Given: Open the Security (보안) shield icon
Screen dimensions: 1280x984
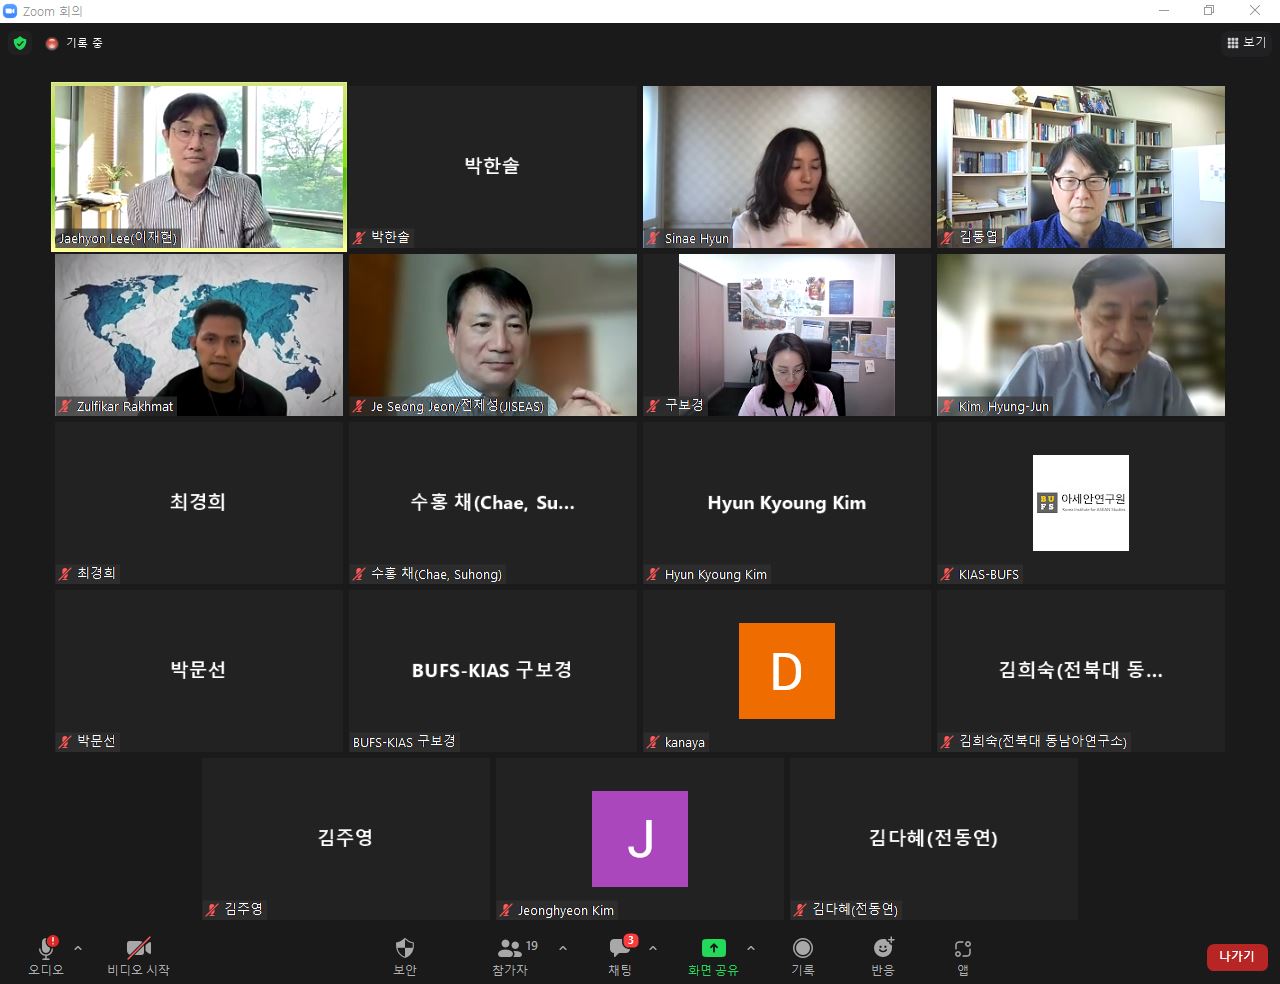Looking at the screenshot, I should [405, 949].
